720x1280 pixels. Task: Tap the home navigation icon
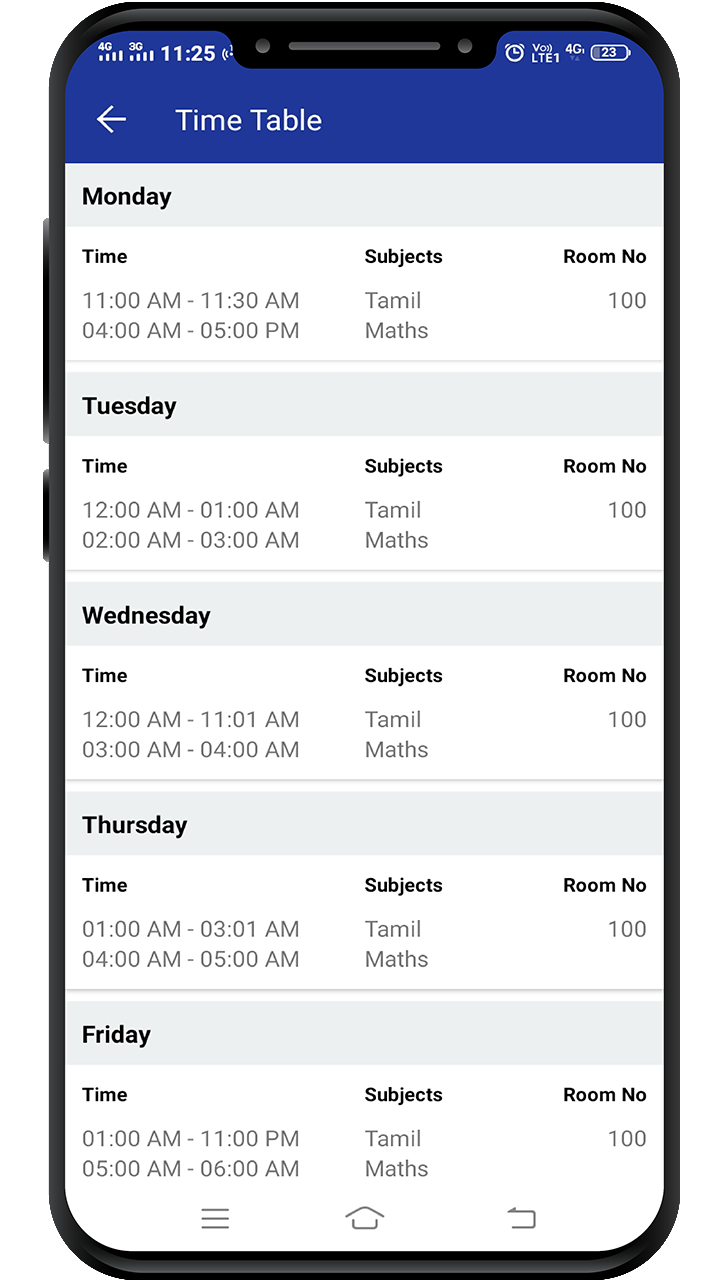[365, 1217]
